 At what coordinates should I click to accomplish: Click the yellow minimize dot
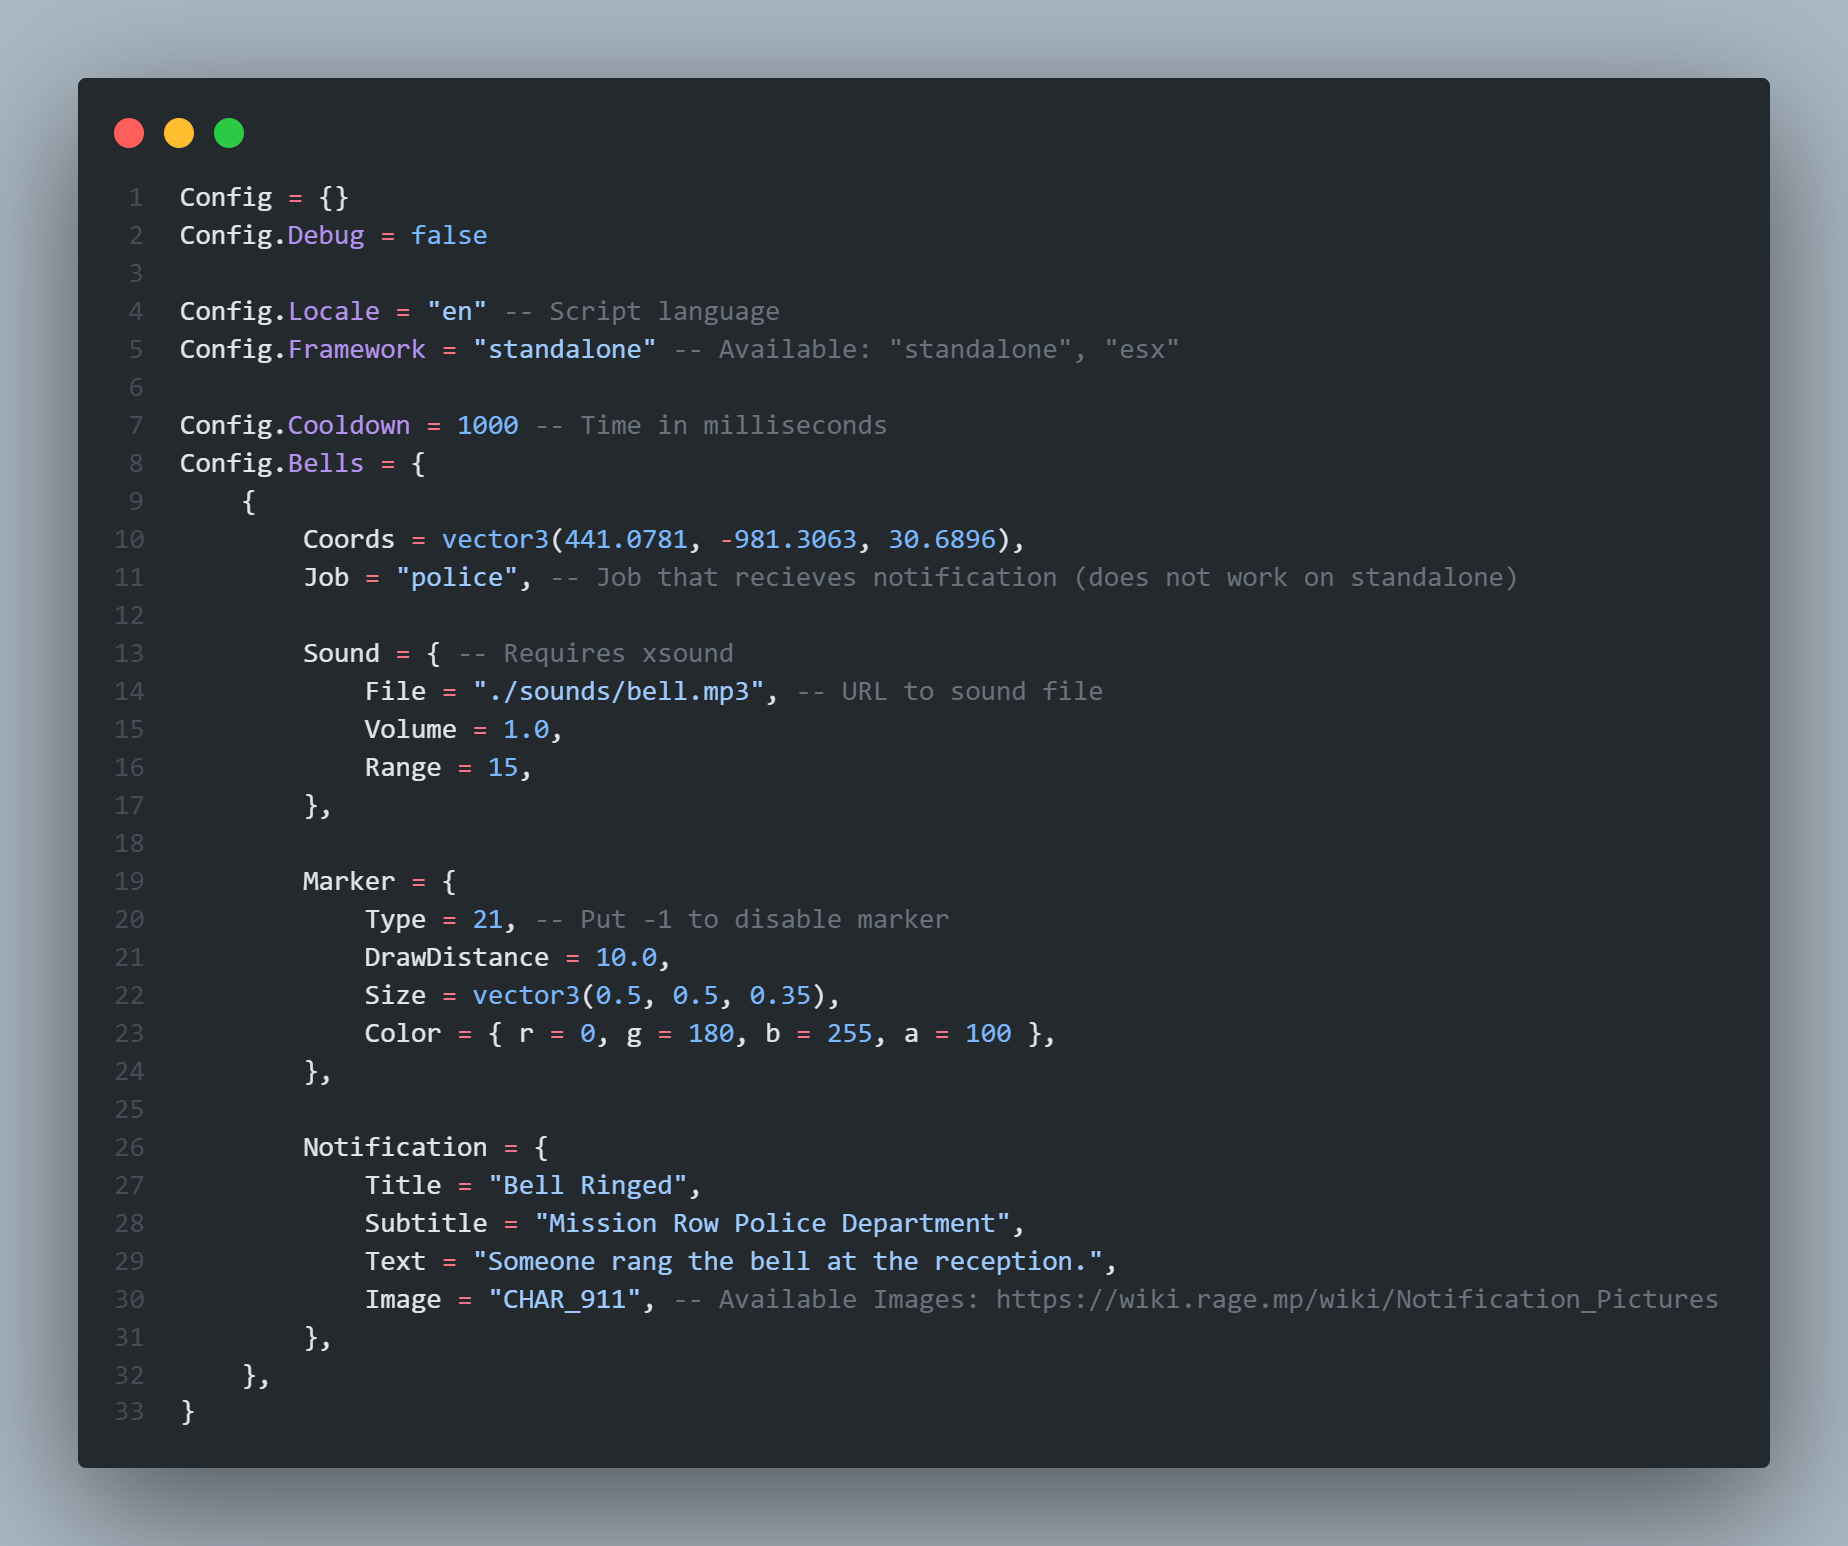click(179, 133)
